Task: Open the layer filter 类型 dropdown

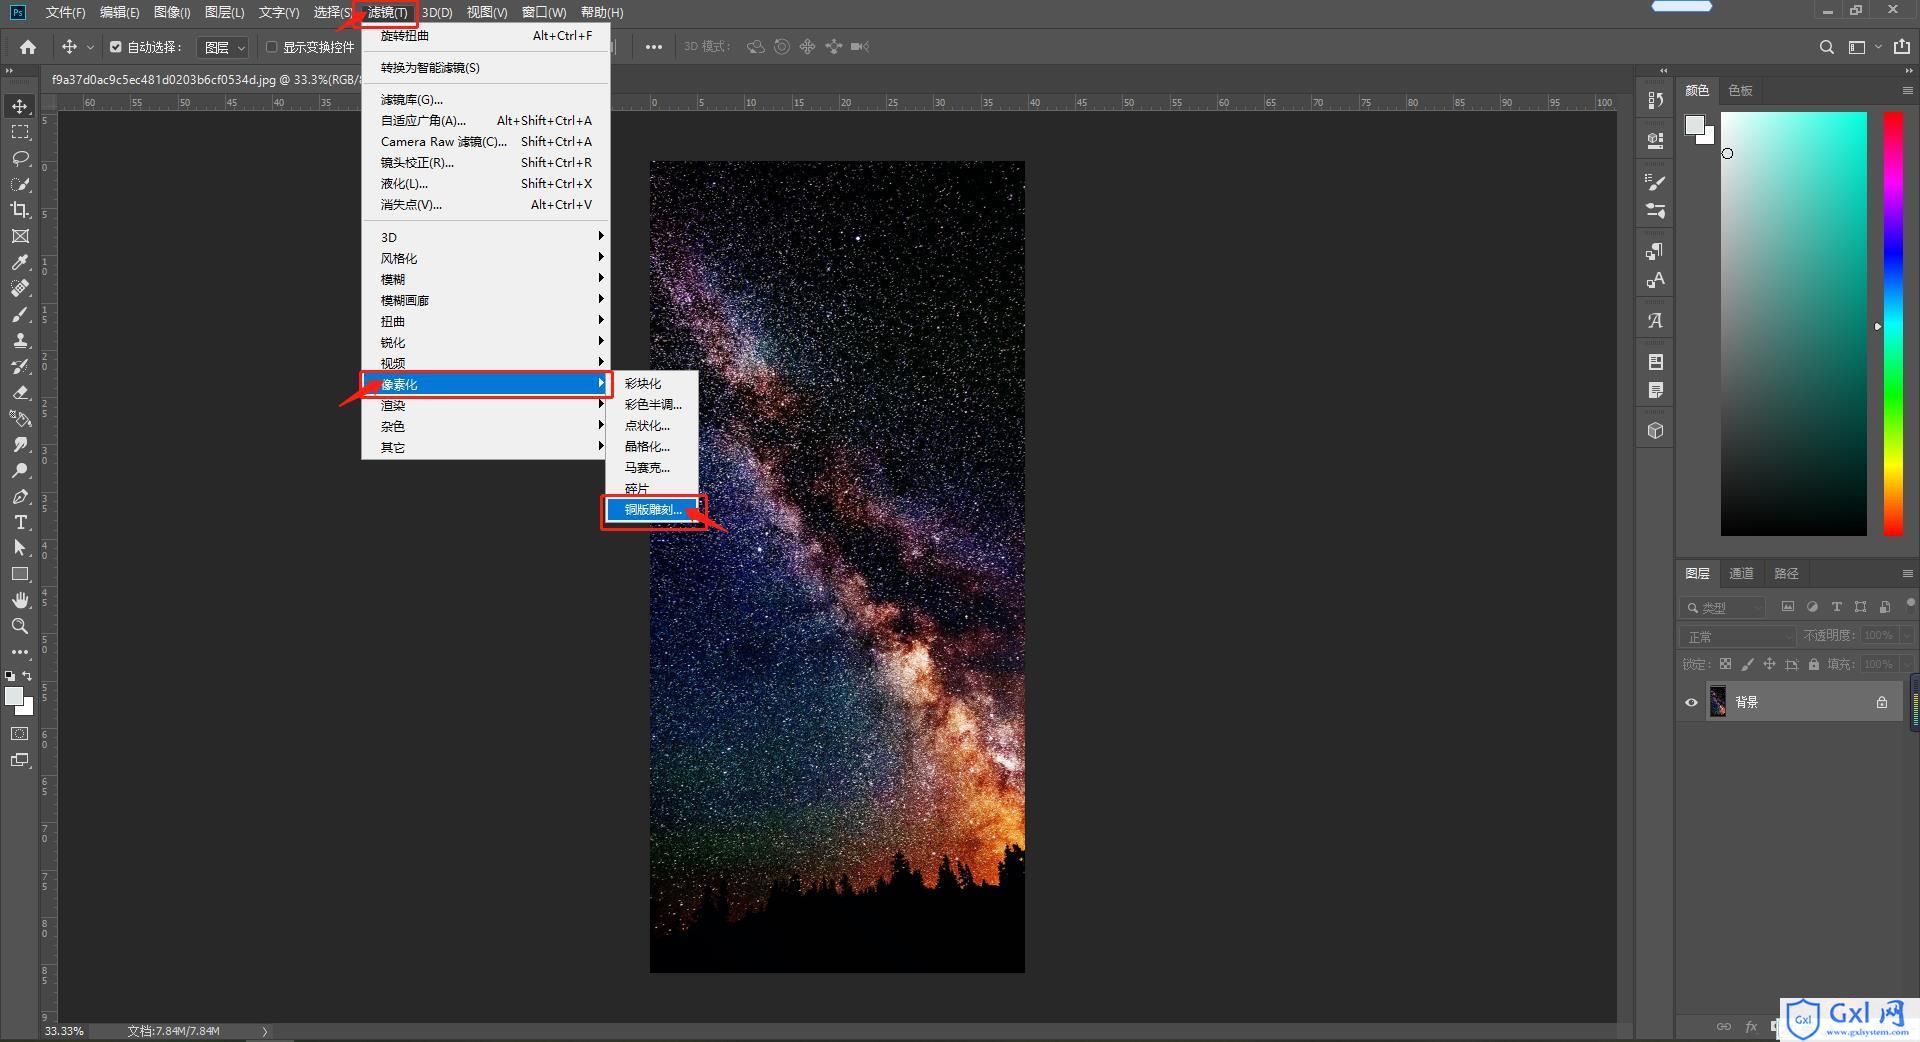Action: click(1724, 607)
